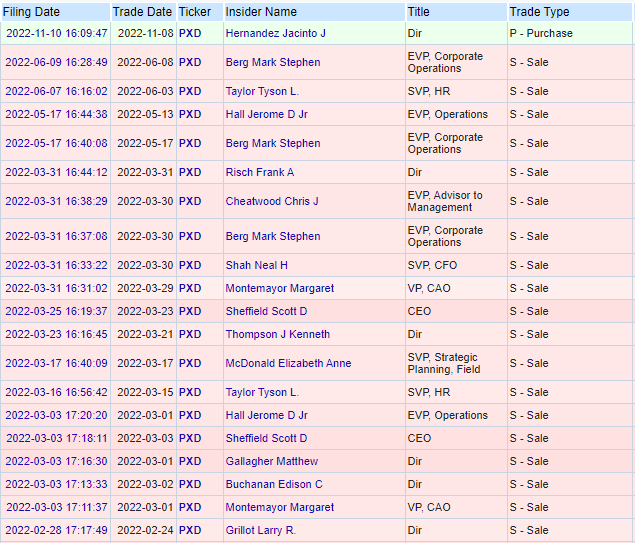Open Taylor Tyson L. on 2022-03-15 trade
635x543 pixels.
point(262,392)
